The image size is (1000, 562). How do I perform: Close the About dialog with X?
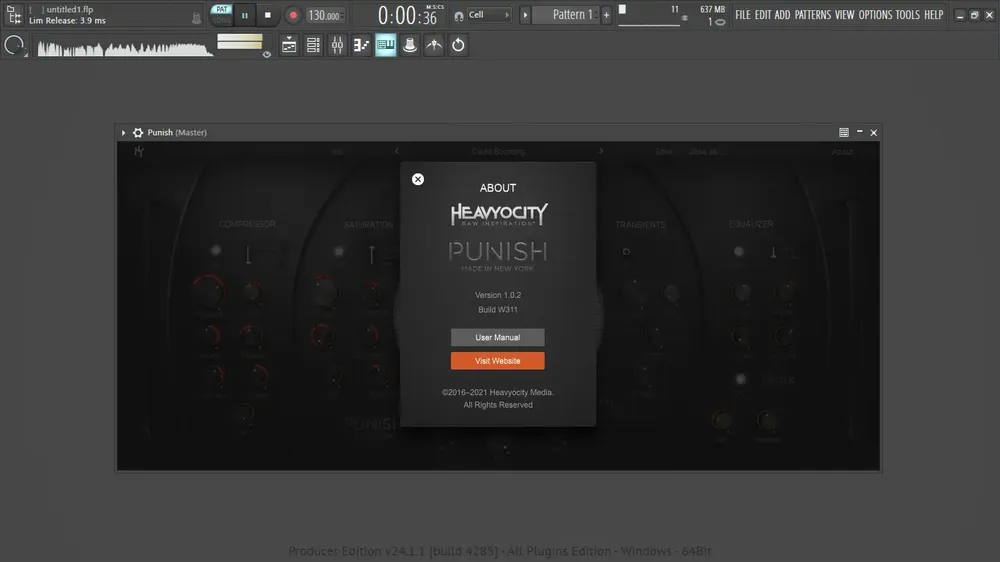tap(418, 179)
